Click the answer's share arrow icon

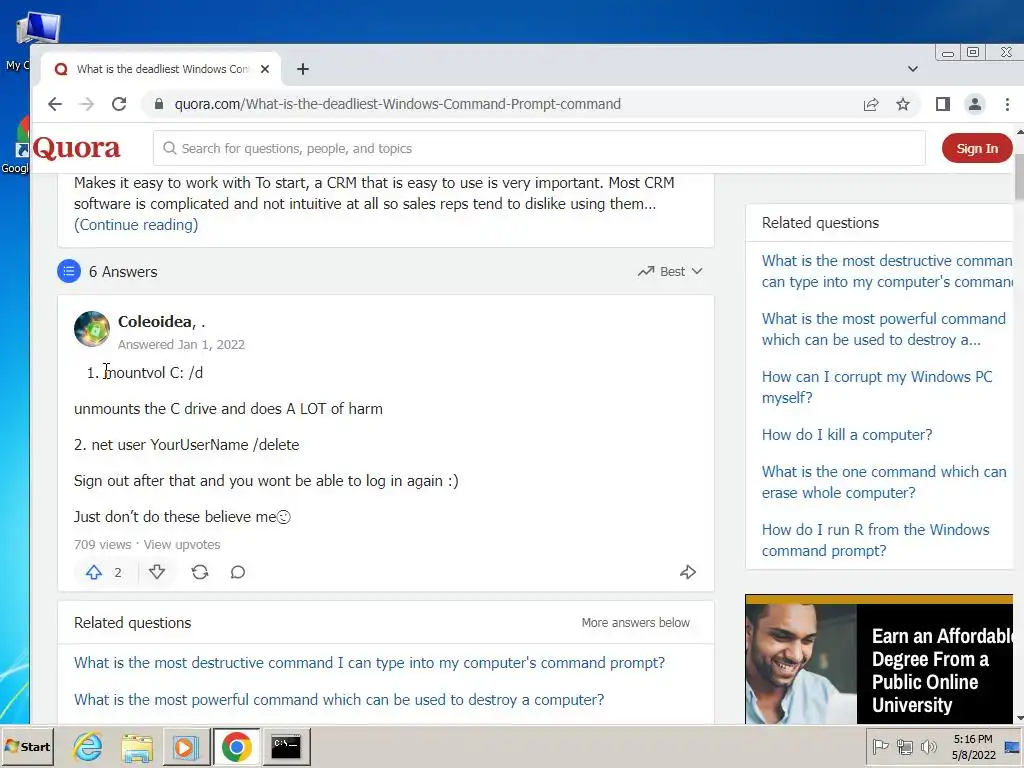pos(688,573)
